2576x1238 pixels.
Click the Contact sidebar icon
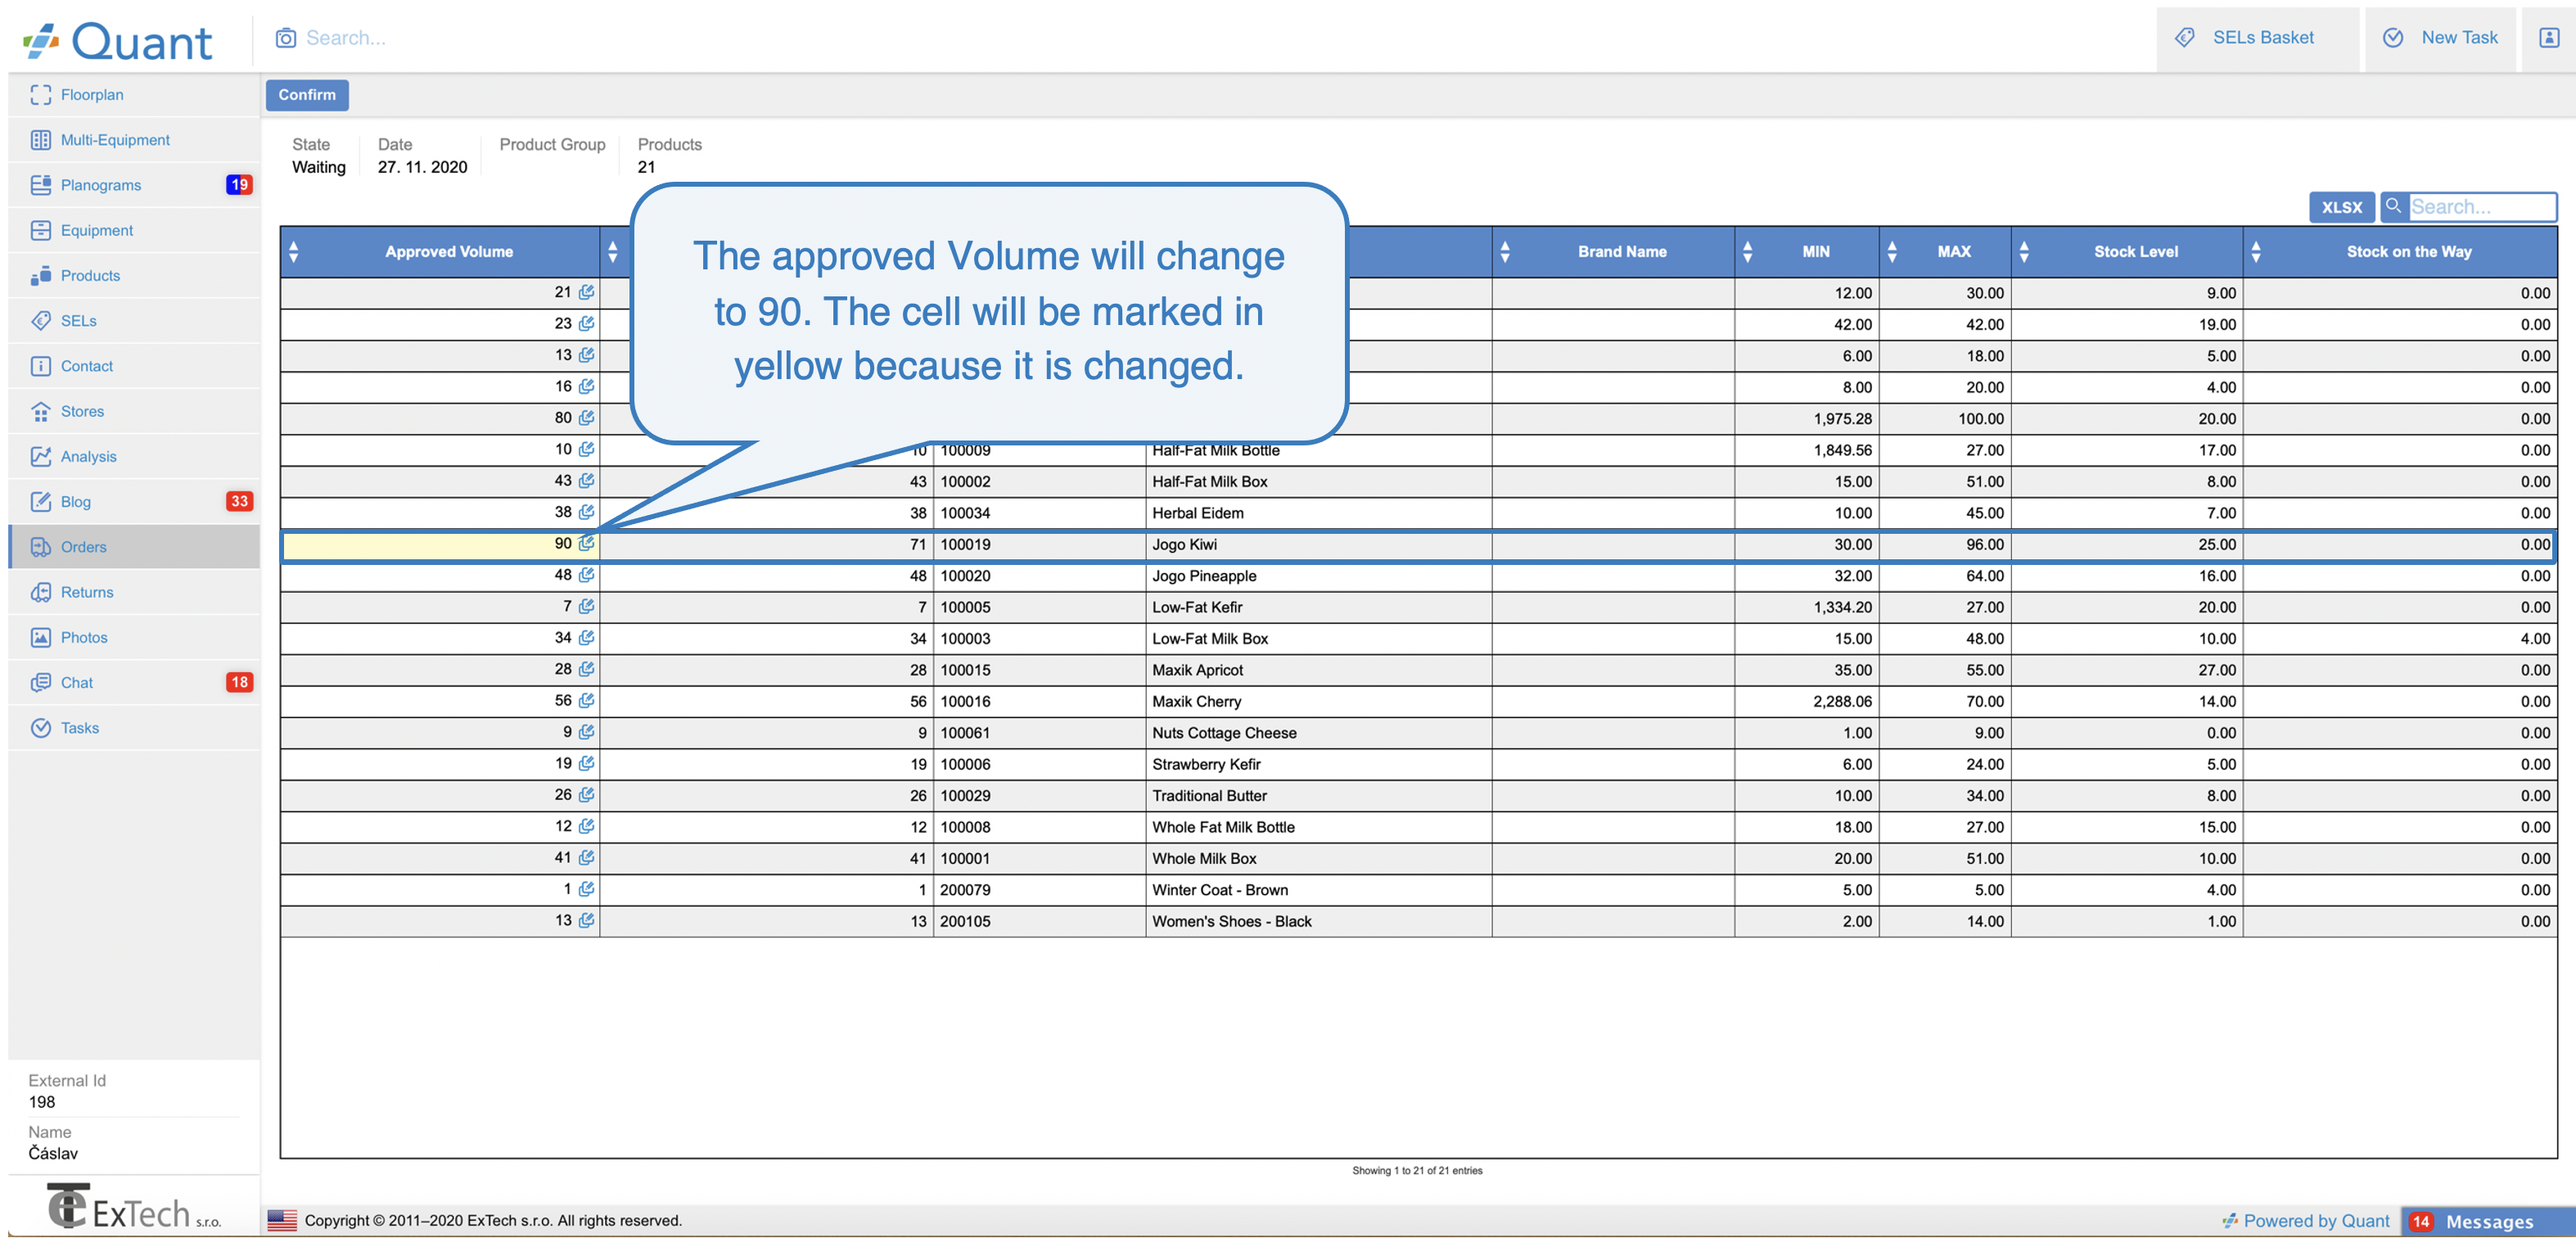[41, 366]
